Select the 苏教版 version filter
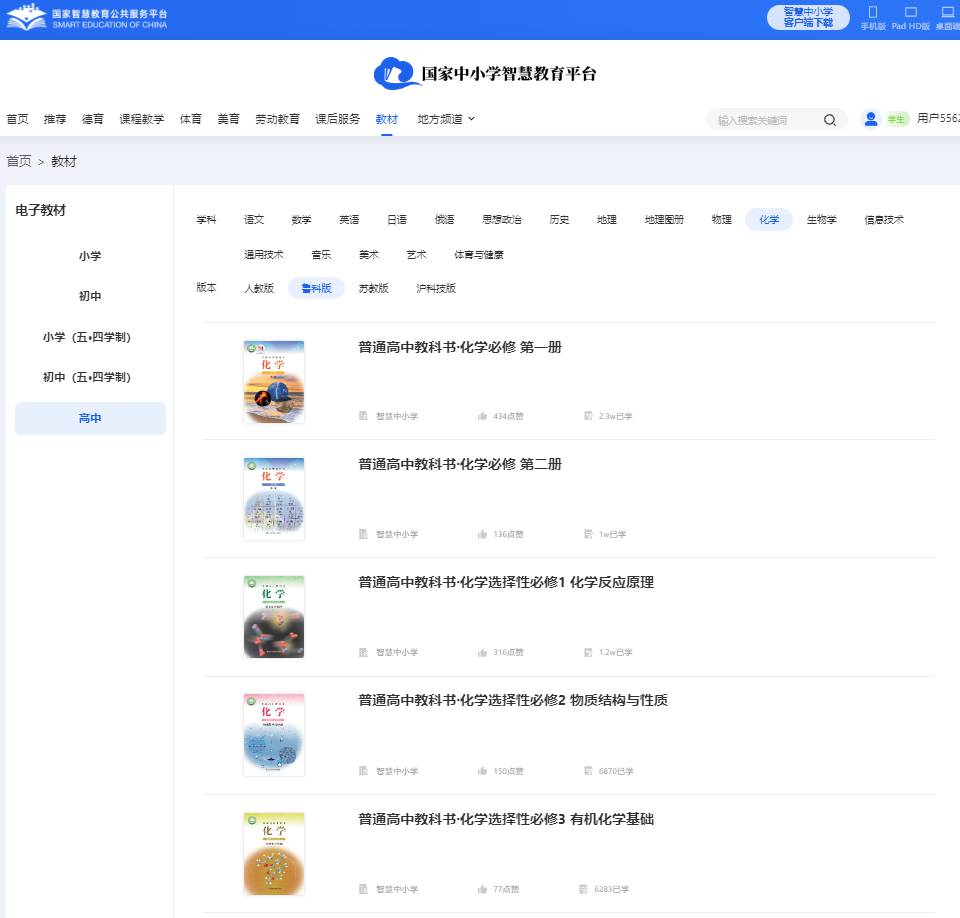960x918 pixels. [375, 288]
